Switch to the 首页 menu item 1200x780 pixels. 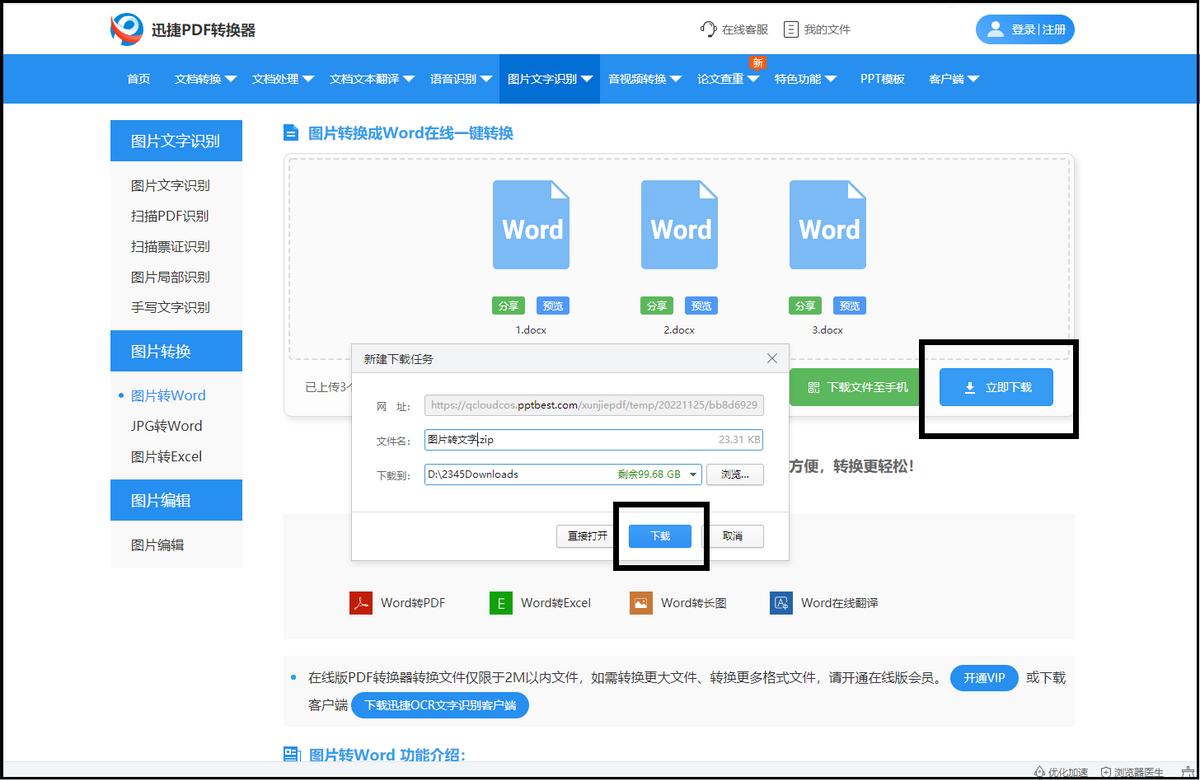pos(138,78)
